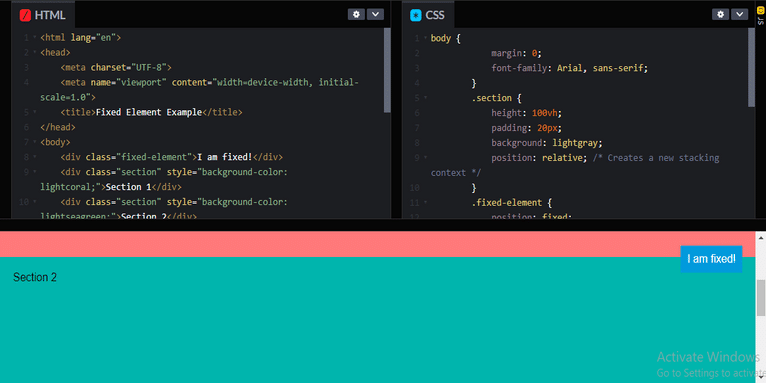Click 'Fixed Element Example' title text
Viewport: 766px width, 383px height.
coord(149,112)
